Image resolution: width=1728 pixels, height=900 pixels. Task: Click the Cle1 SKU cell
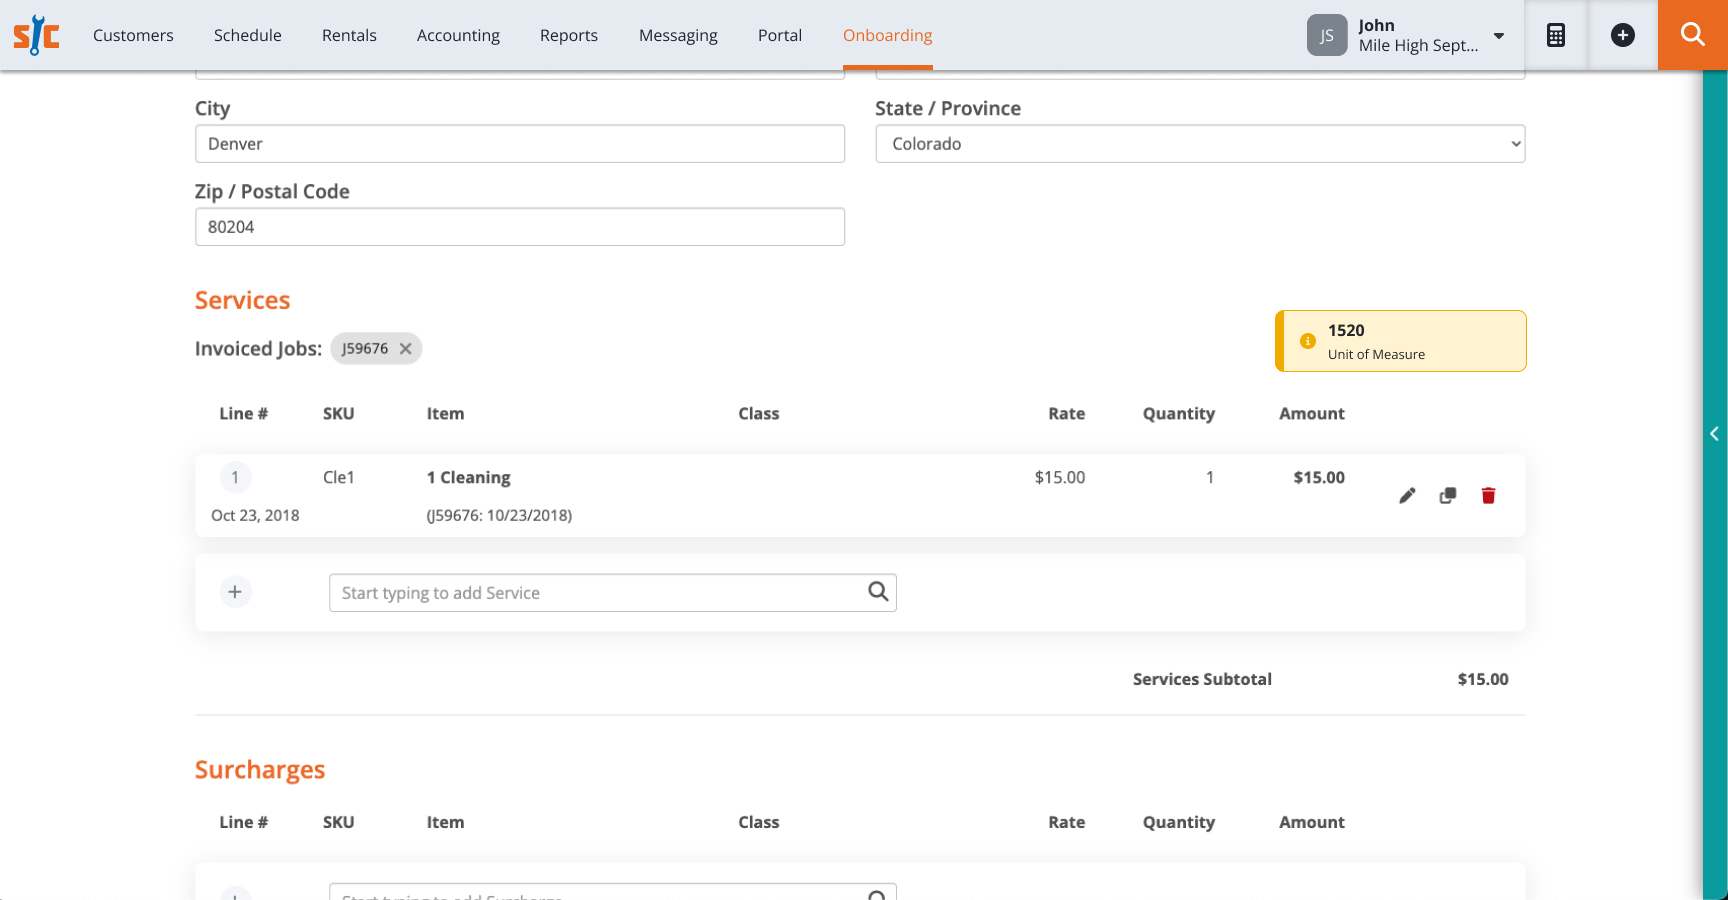[x=339, y=478]
